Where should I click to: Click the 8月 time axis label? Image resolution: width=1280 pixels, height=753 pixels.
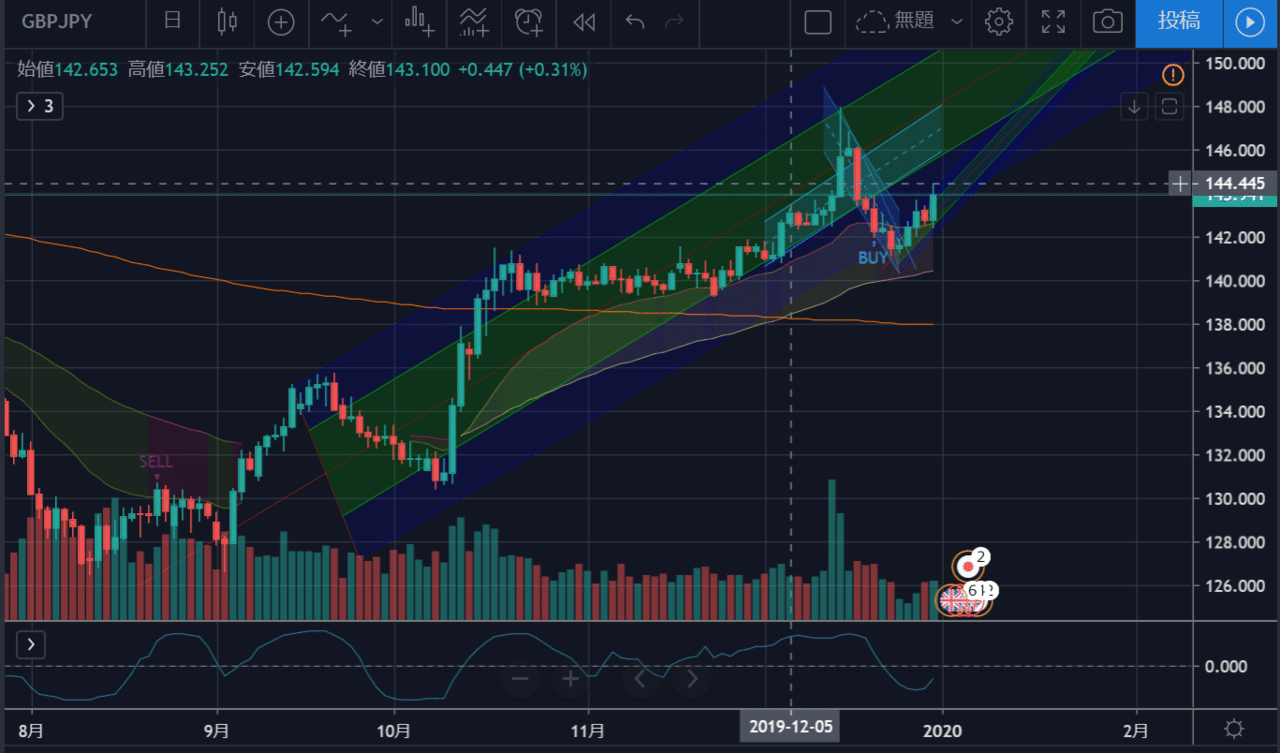click(31, 730)
